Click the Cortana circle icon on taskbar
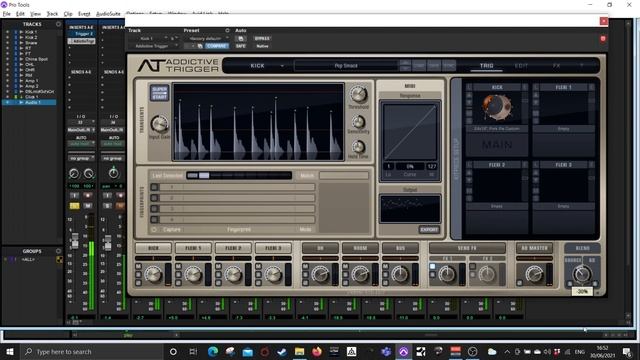Image resolution: width=640 pixels, height=360 pixels. 173,351
